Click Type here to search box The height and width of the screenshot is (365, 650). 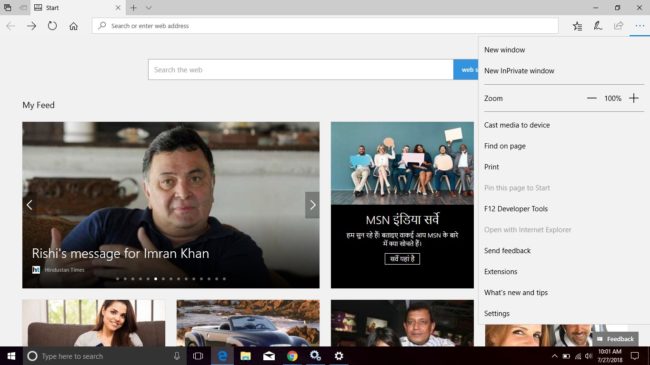pos(104,356)
